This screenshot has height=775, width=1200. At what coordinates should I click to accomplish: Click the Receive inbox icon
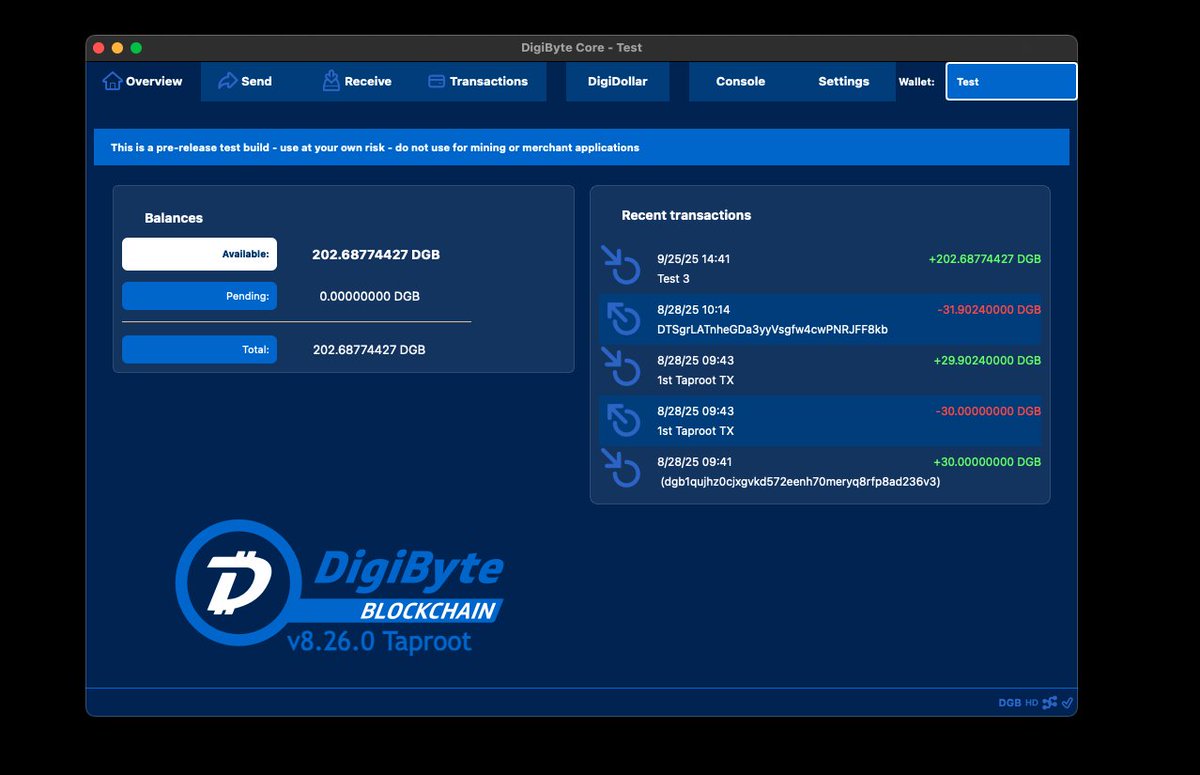[x=331, y=81]
